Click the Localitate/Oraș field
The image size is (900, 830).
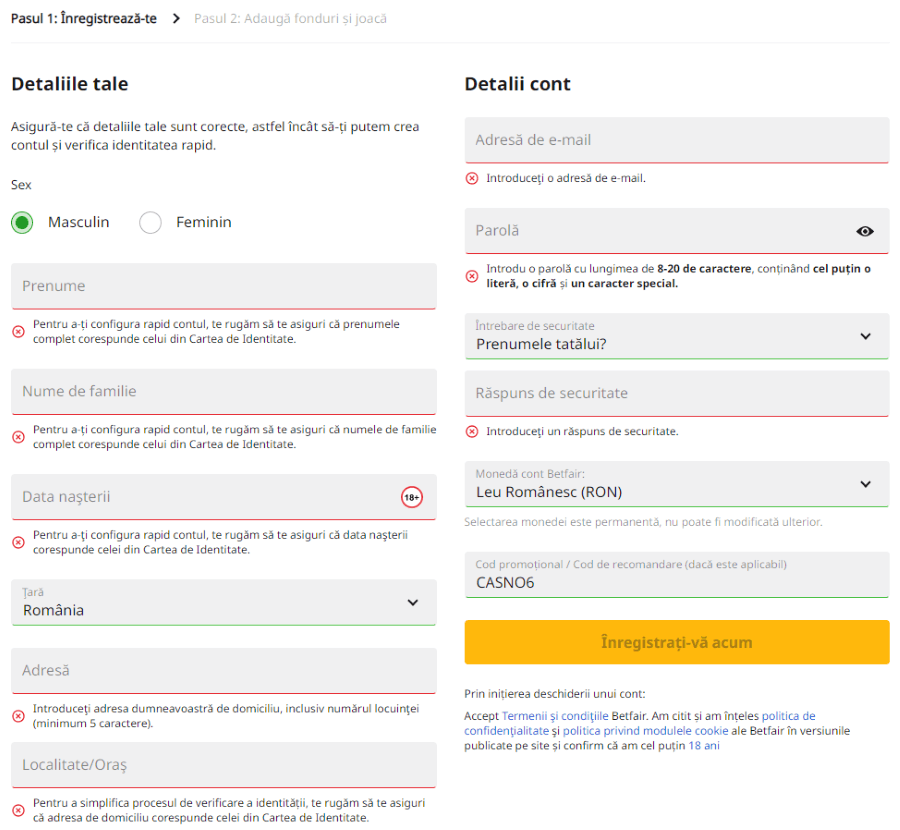click(224, 765)
